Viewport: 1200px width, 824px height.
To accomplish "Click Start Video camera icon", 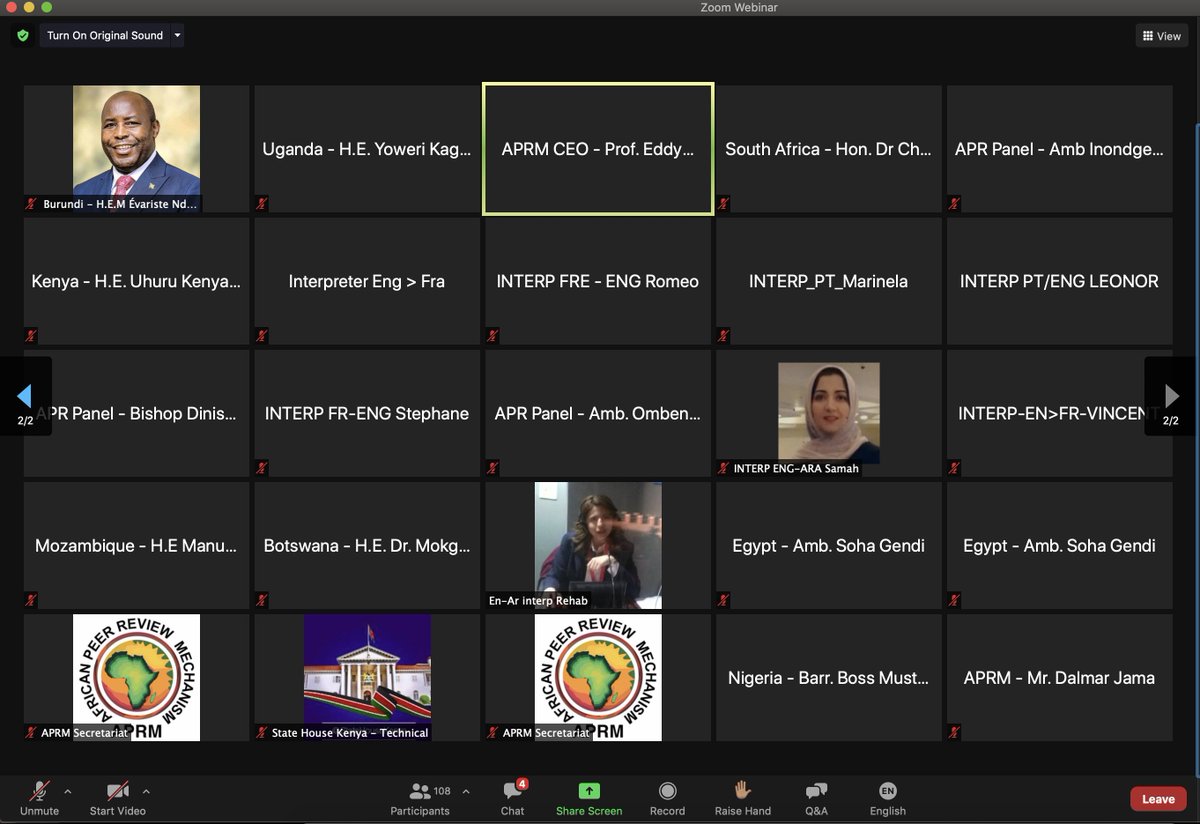I will click(x=118, y=791).
